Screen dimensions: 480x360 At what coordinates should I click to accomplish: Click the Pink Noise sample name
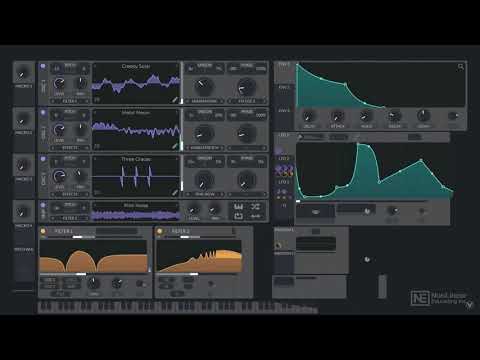(136, 205)
